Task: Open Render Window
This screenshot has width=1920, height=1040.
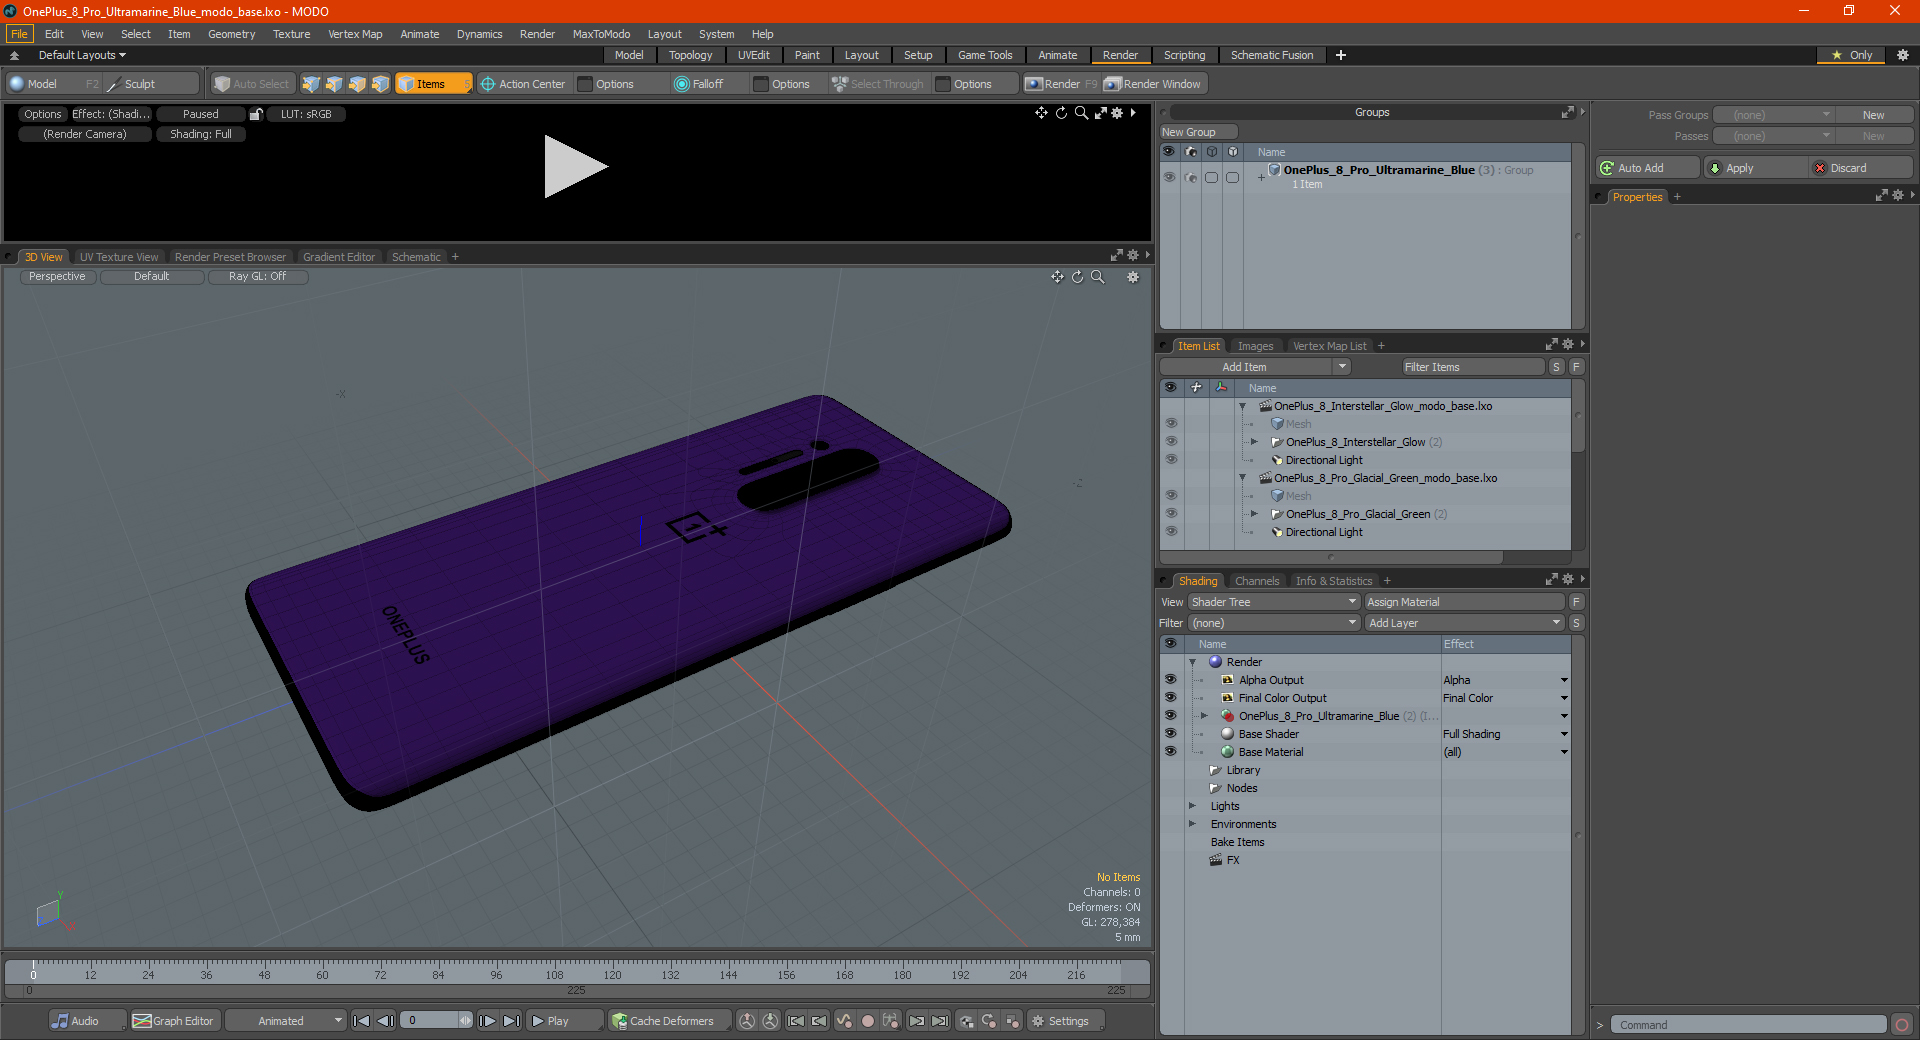Action: (x=1152, y=84)
